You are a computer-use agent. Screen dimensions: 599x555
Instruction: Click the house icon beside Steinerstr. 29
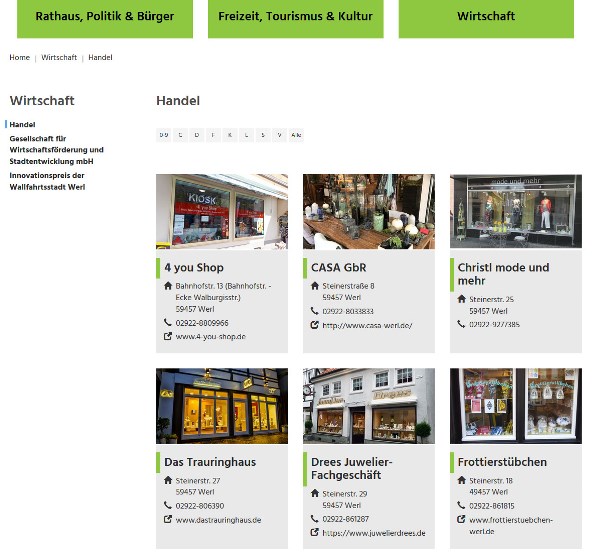(x=315, y=493)
